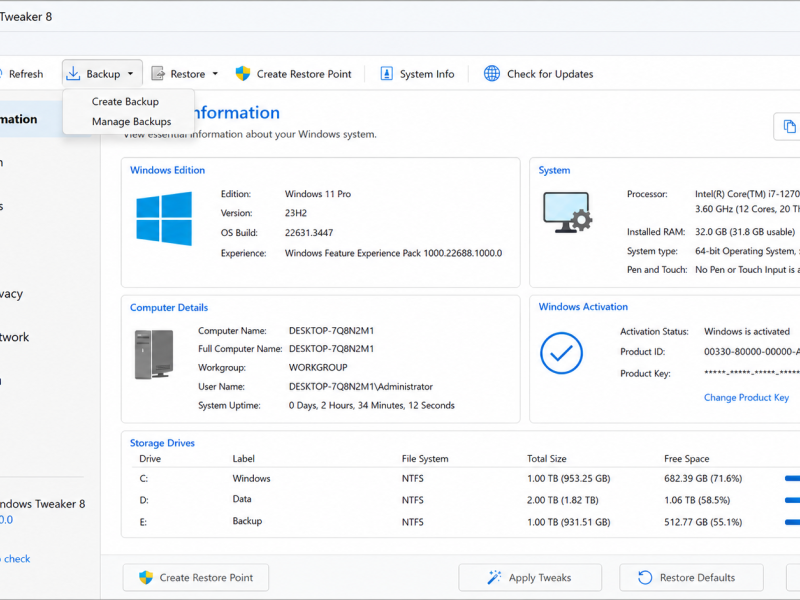Click the globe icon for updates

[x=492, y=73]
